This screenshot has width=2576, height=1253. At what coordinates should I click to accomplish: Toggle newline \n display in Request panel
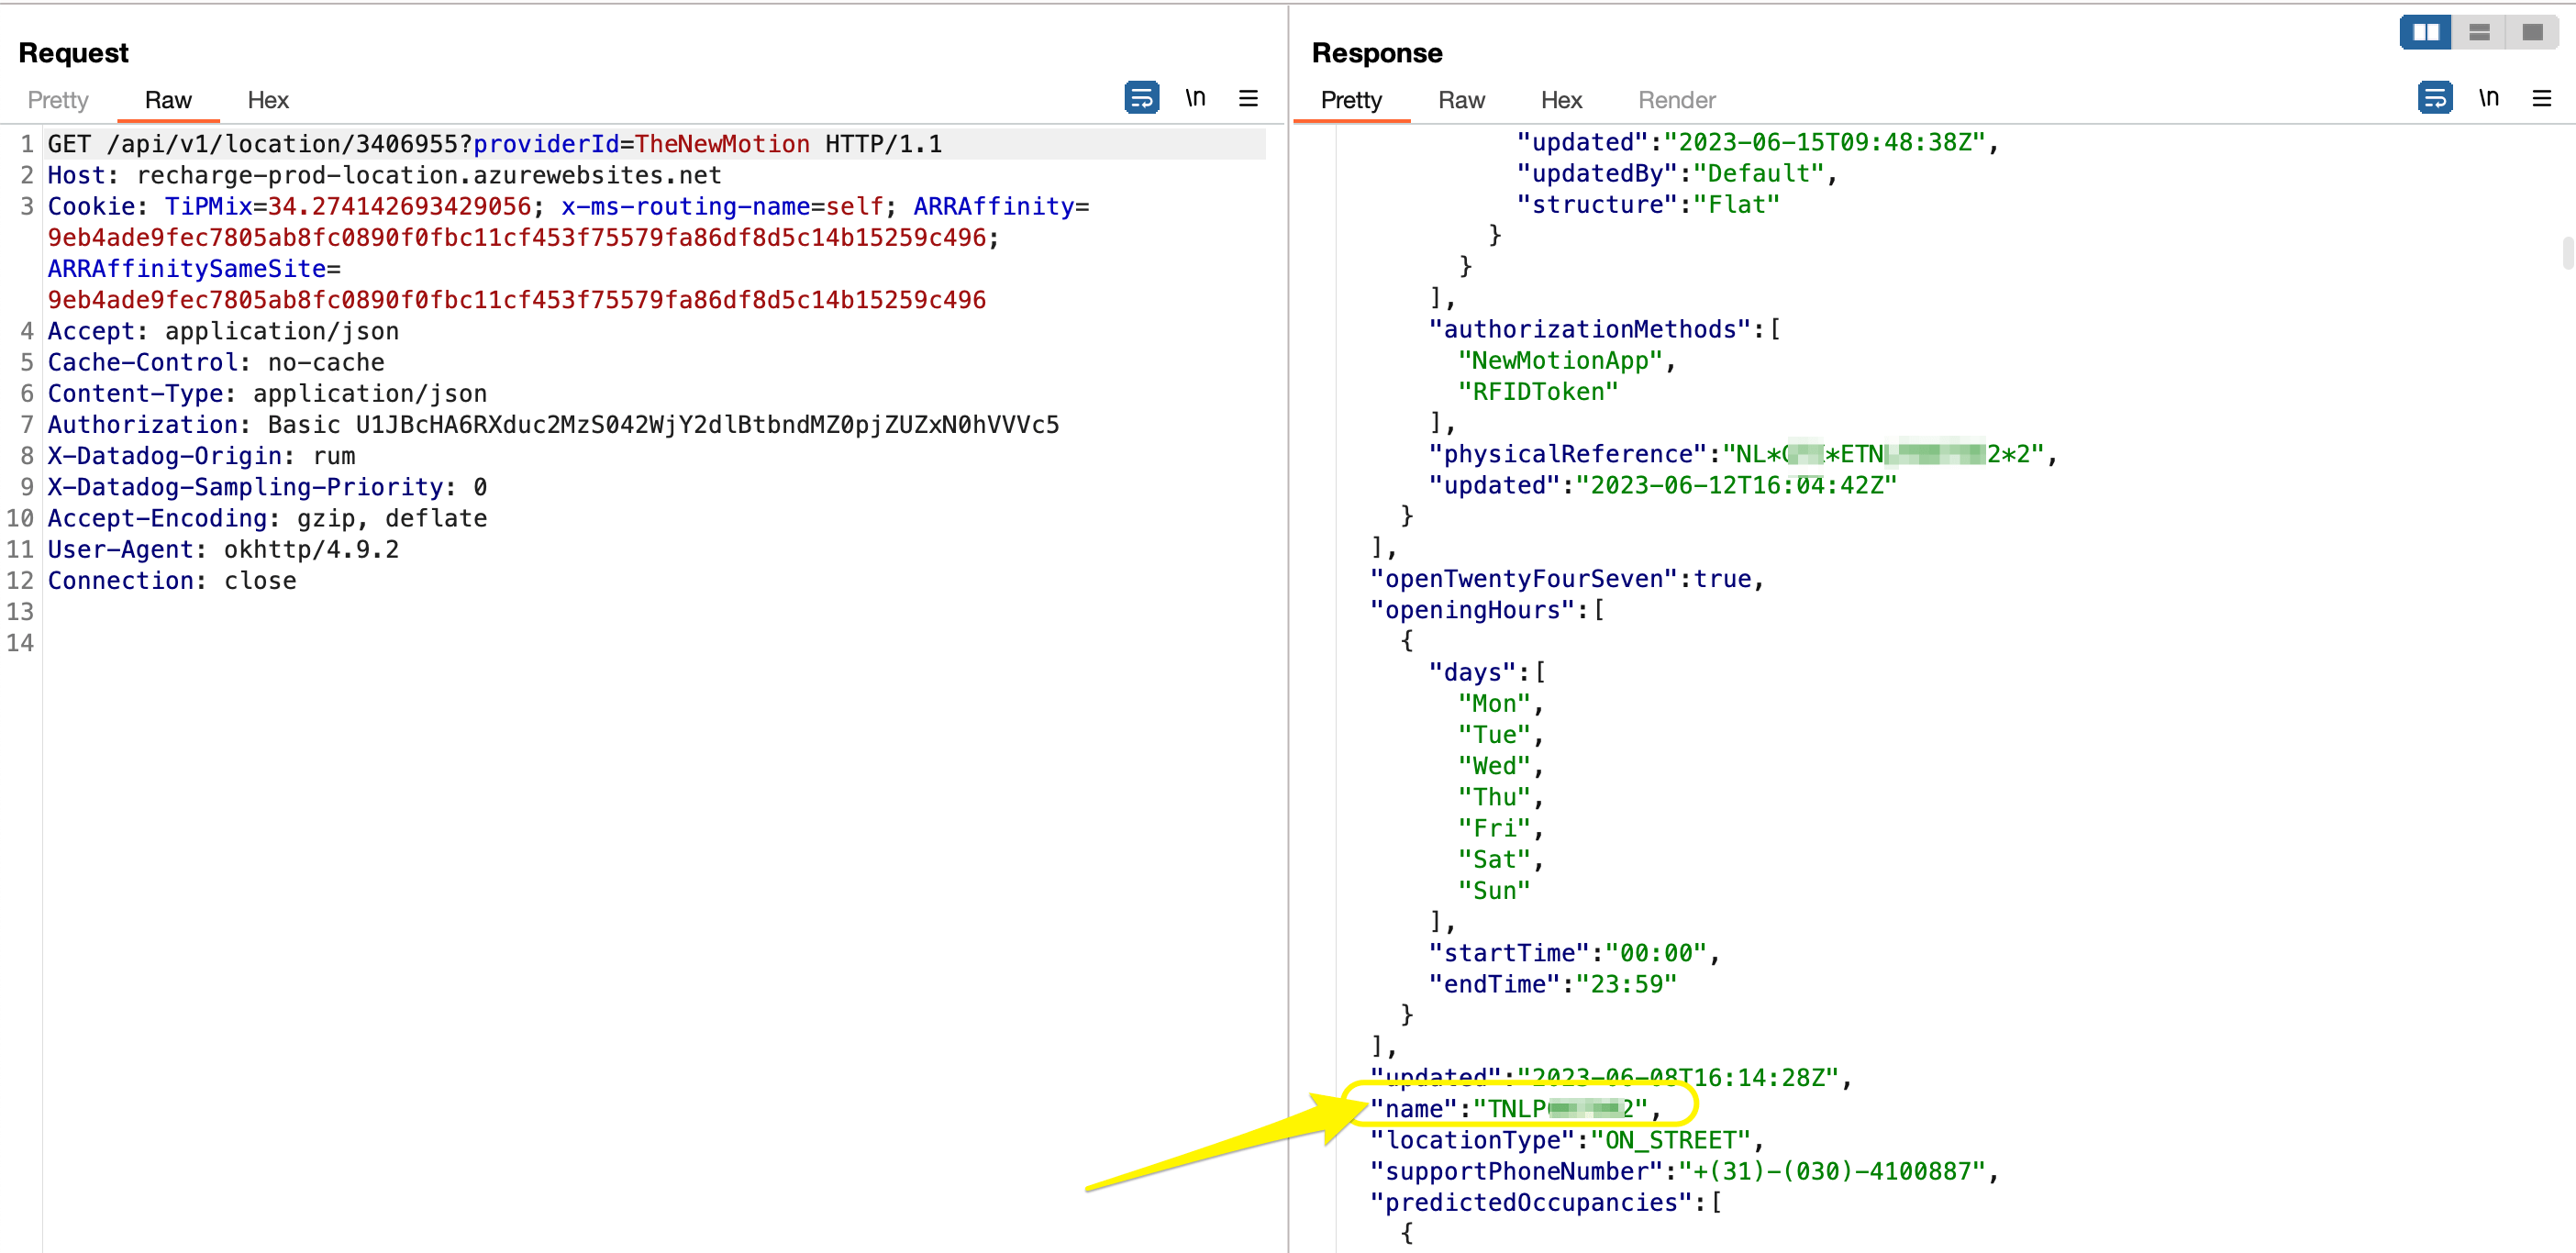click(1195, 98)
